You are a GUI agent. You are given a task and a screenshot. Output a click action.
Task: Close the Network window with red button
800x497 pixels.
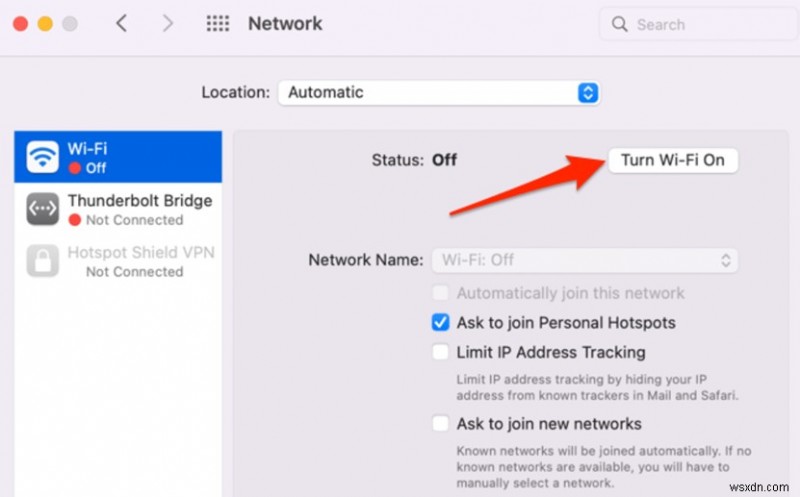(20, 24)
